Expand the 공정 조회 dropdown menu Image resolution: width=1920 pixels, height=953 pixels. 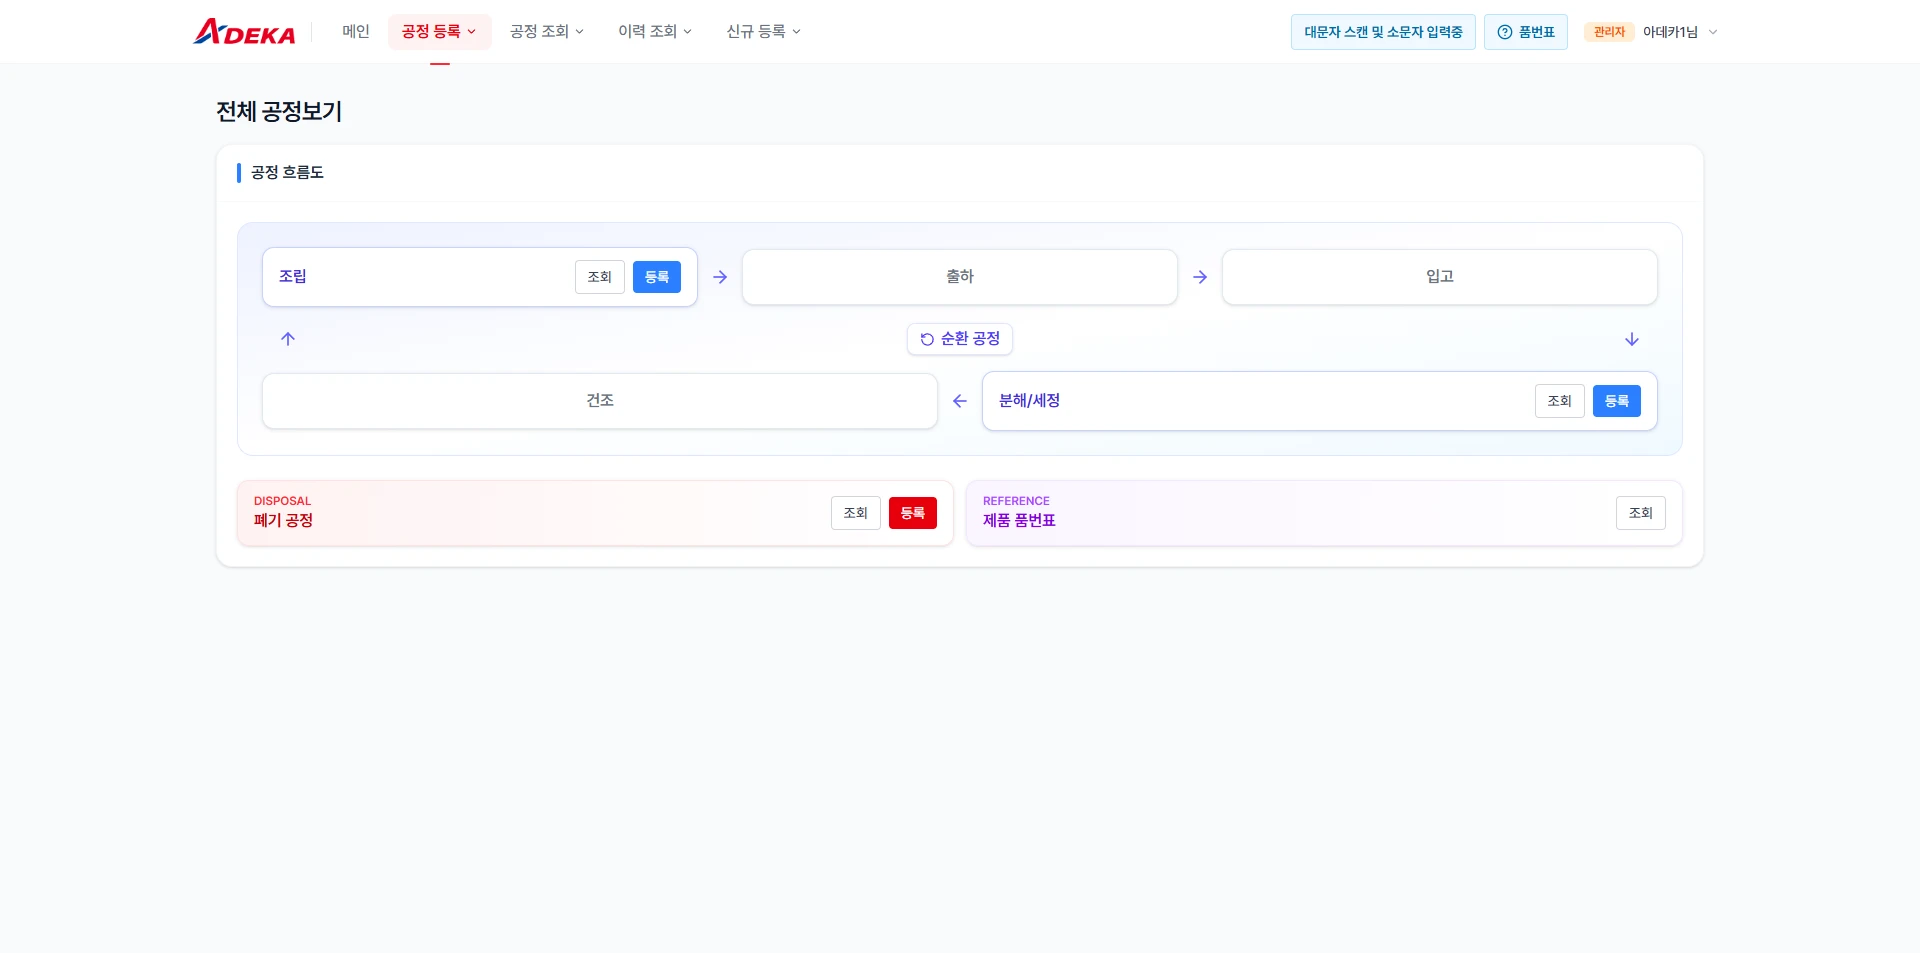click(547, 32)
